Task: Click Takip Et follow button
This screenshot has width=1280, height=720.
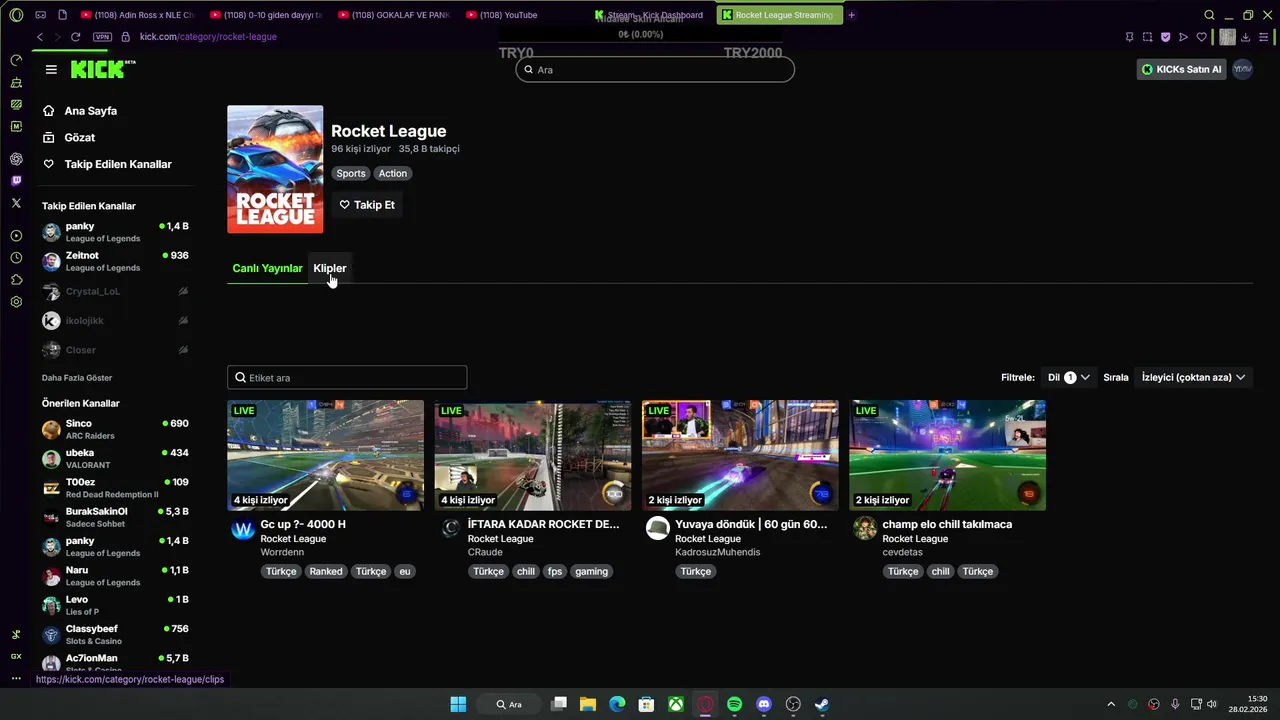Action: (x=367, y=205)
